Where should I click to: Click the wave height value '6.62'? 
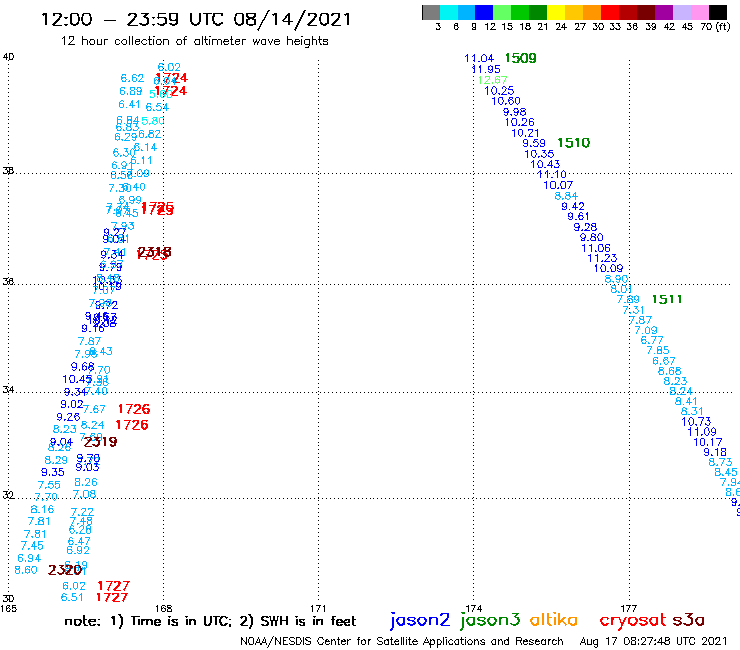(132, 78)
